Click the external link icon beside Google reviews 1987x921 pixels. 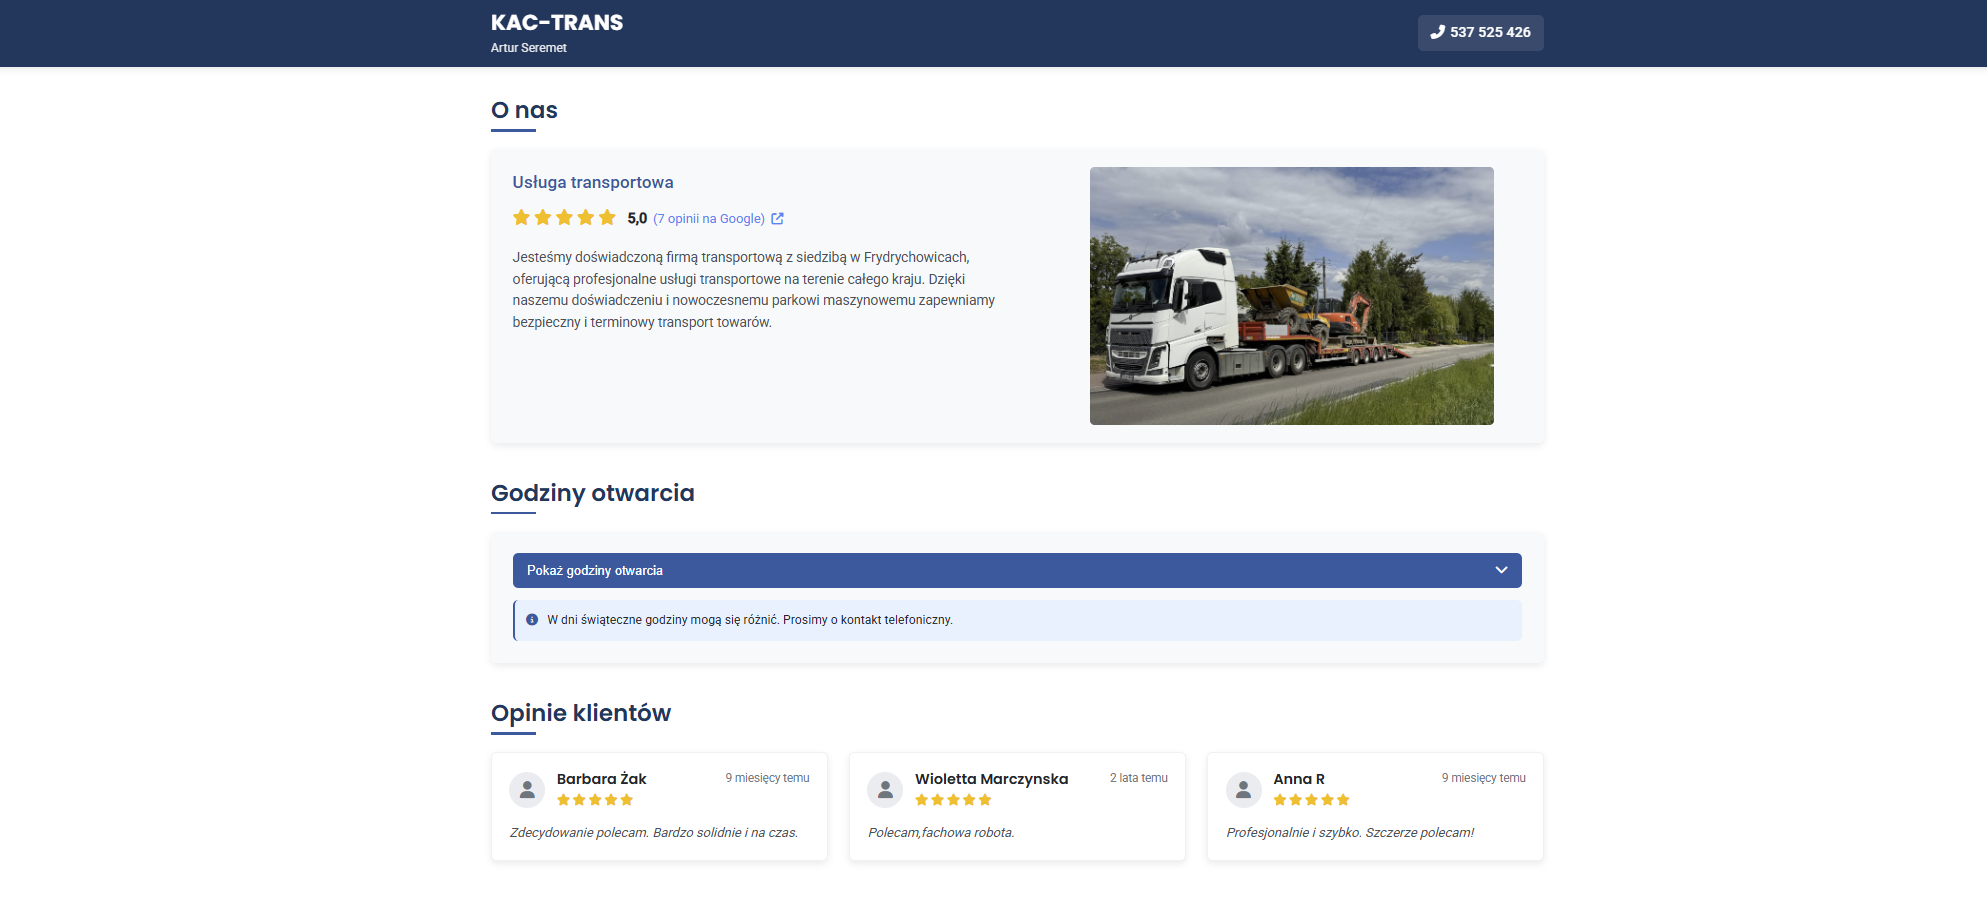pyautogui.click(x=777, y=219)
